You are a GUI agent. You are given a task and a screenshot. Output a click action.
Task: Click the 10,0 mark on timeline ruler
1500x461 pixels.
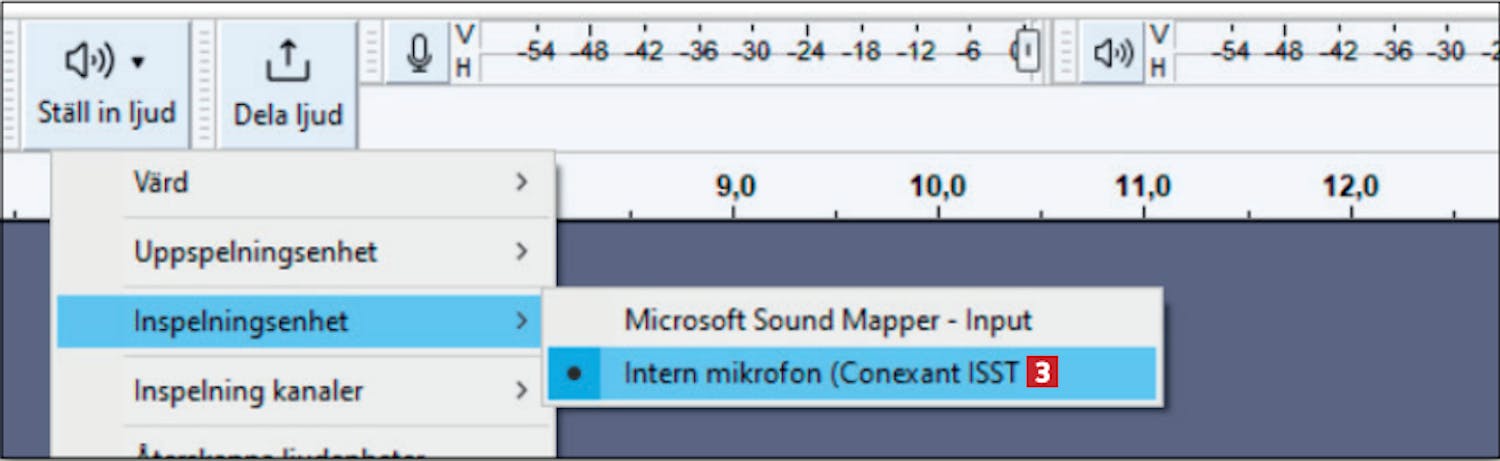(937, 187)
